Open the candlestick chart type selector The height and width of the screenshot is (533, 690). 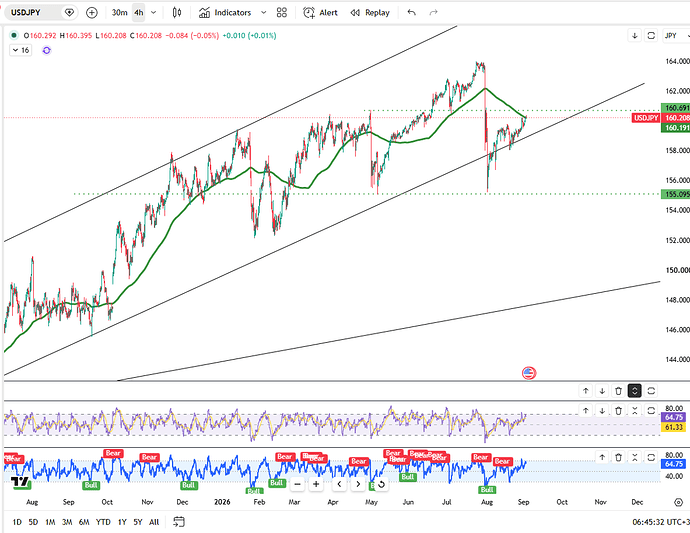176,12
